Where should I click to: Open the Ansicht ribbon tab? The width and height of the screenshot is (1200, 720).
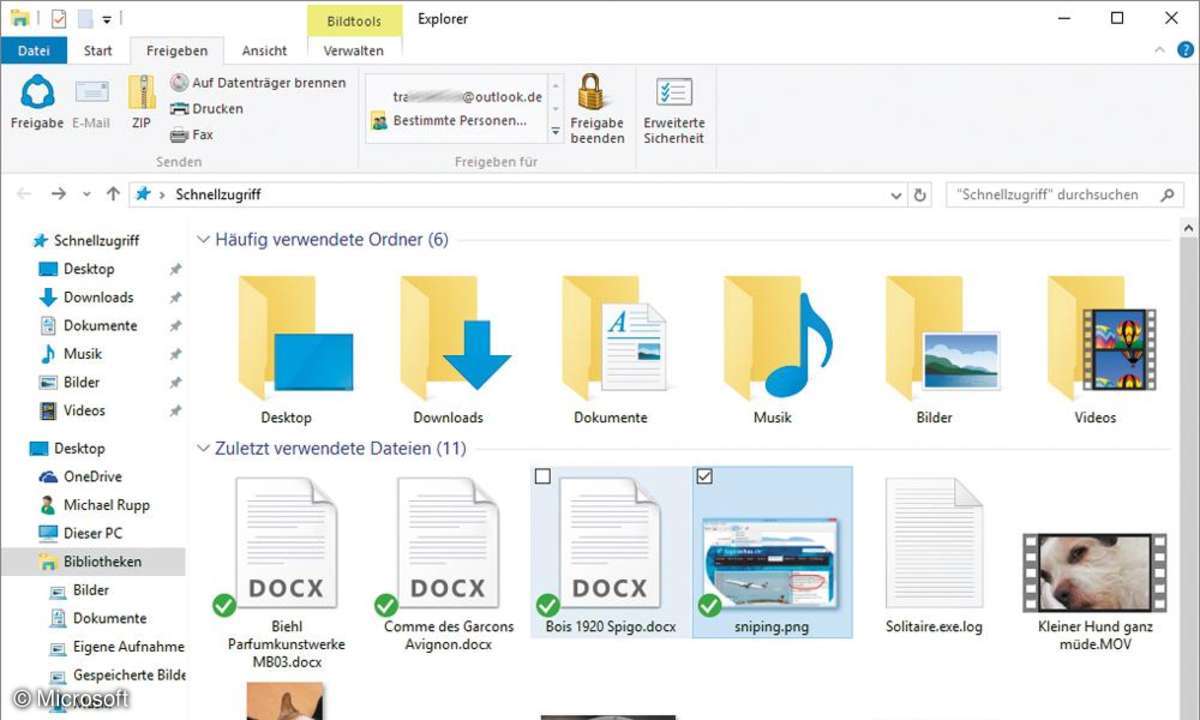click(x=265, y=50)
